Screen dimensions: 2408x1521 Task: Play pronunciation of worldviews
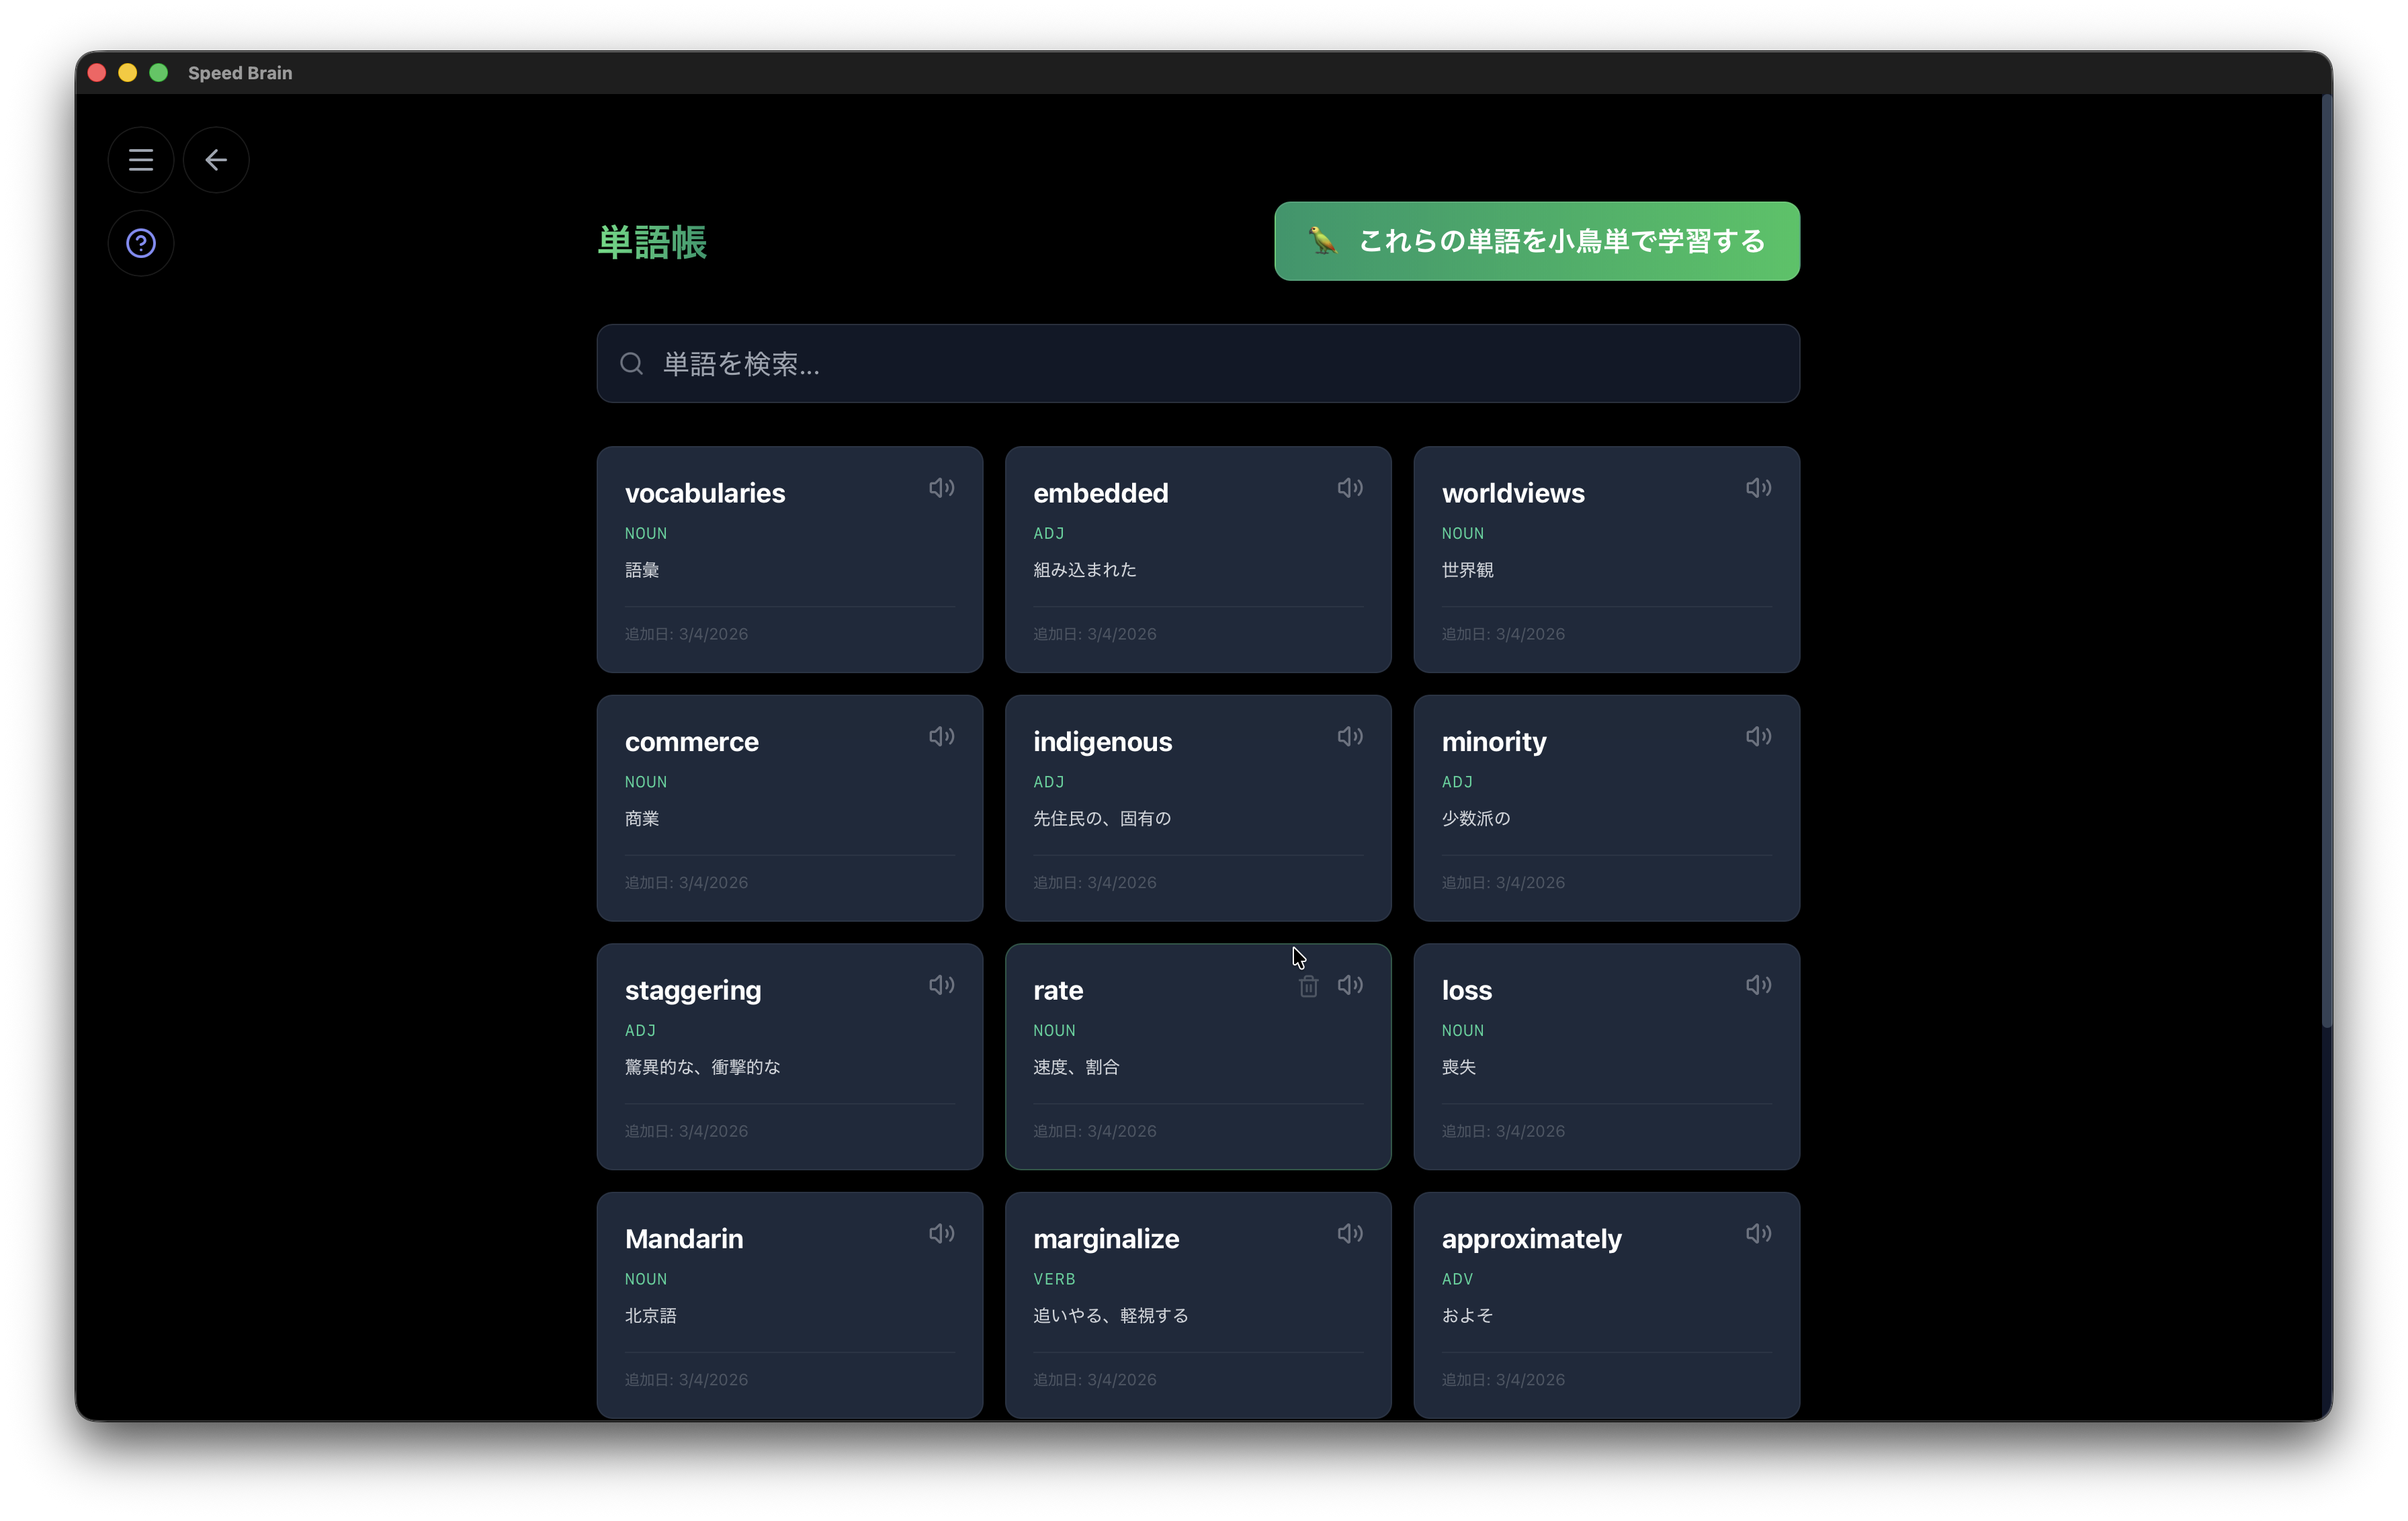pos(1758,488)
